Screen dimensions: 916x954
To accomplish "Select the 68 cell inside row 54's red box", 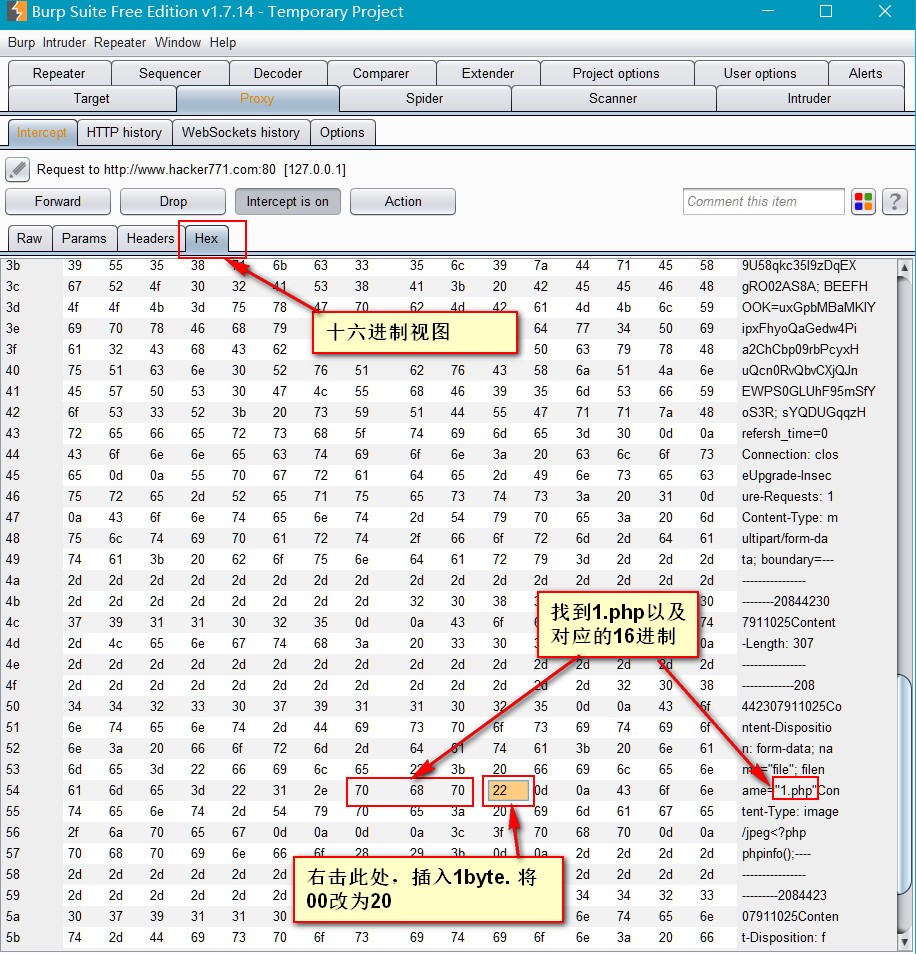I will pos(417,790).
